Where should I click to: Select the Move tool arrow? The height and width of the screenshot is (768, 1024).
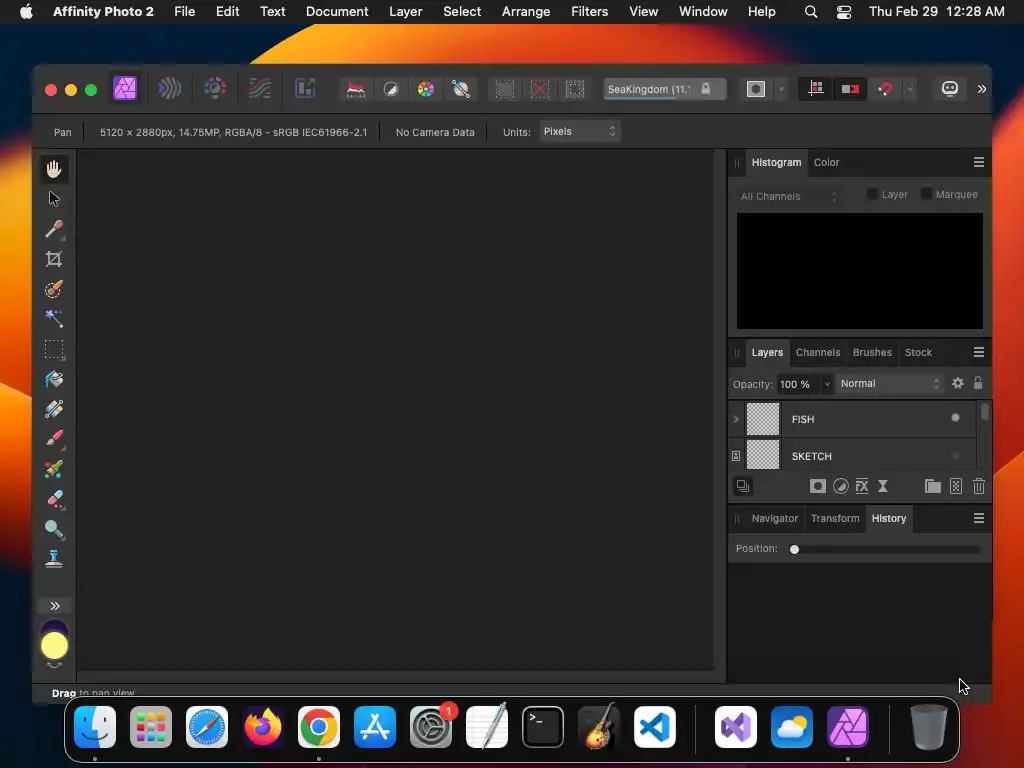(54, 199)
